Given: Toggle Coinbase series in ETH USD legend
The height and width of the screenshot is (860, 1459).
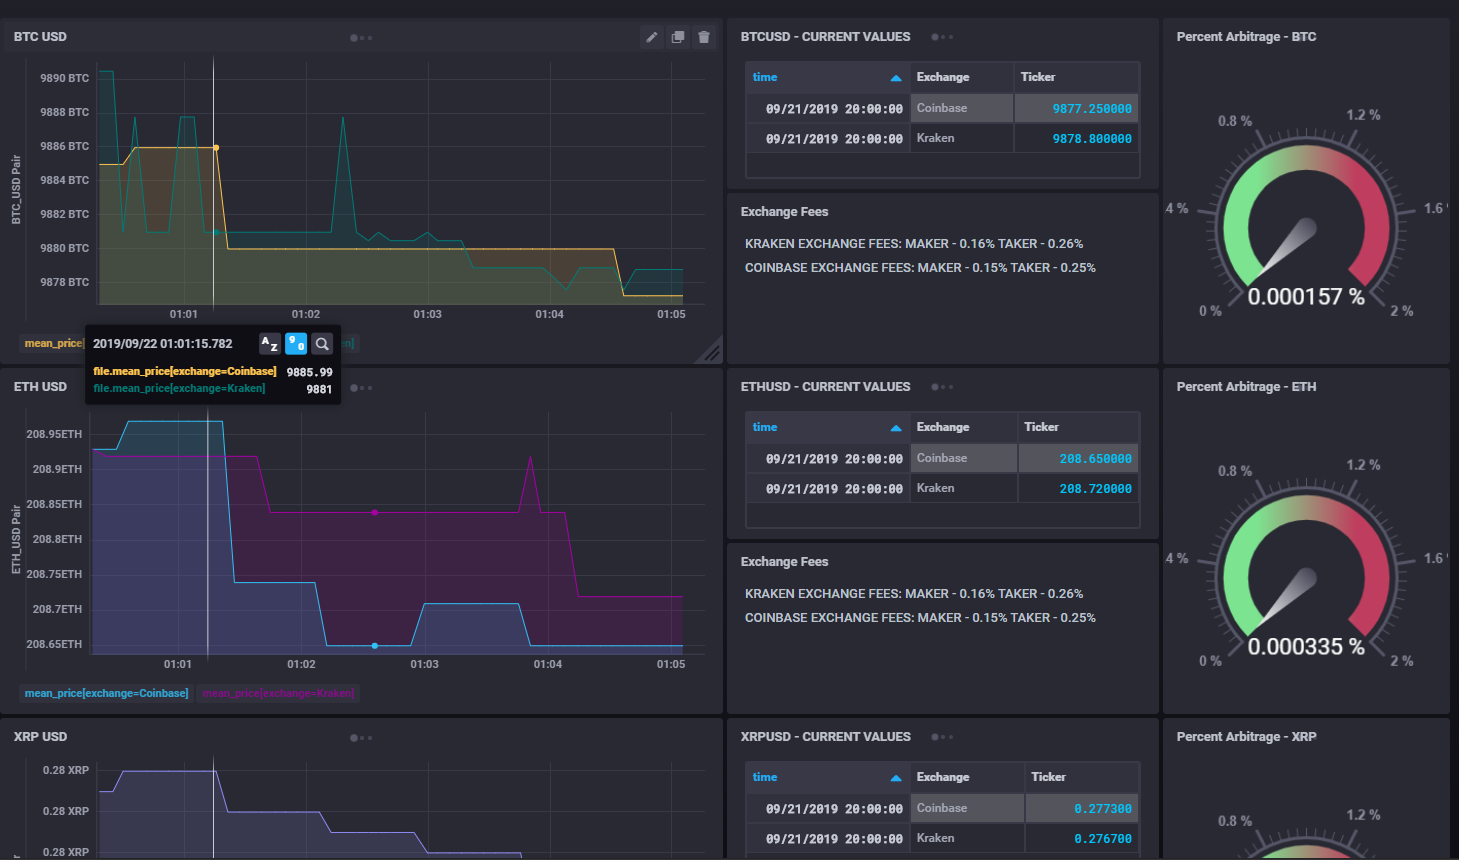Looking at the screenshot, I should tap(107, 693).
